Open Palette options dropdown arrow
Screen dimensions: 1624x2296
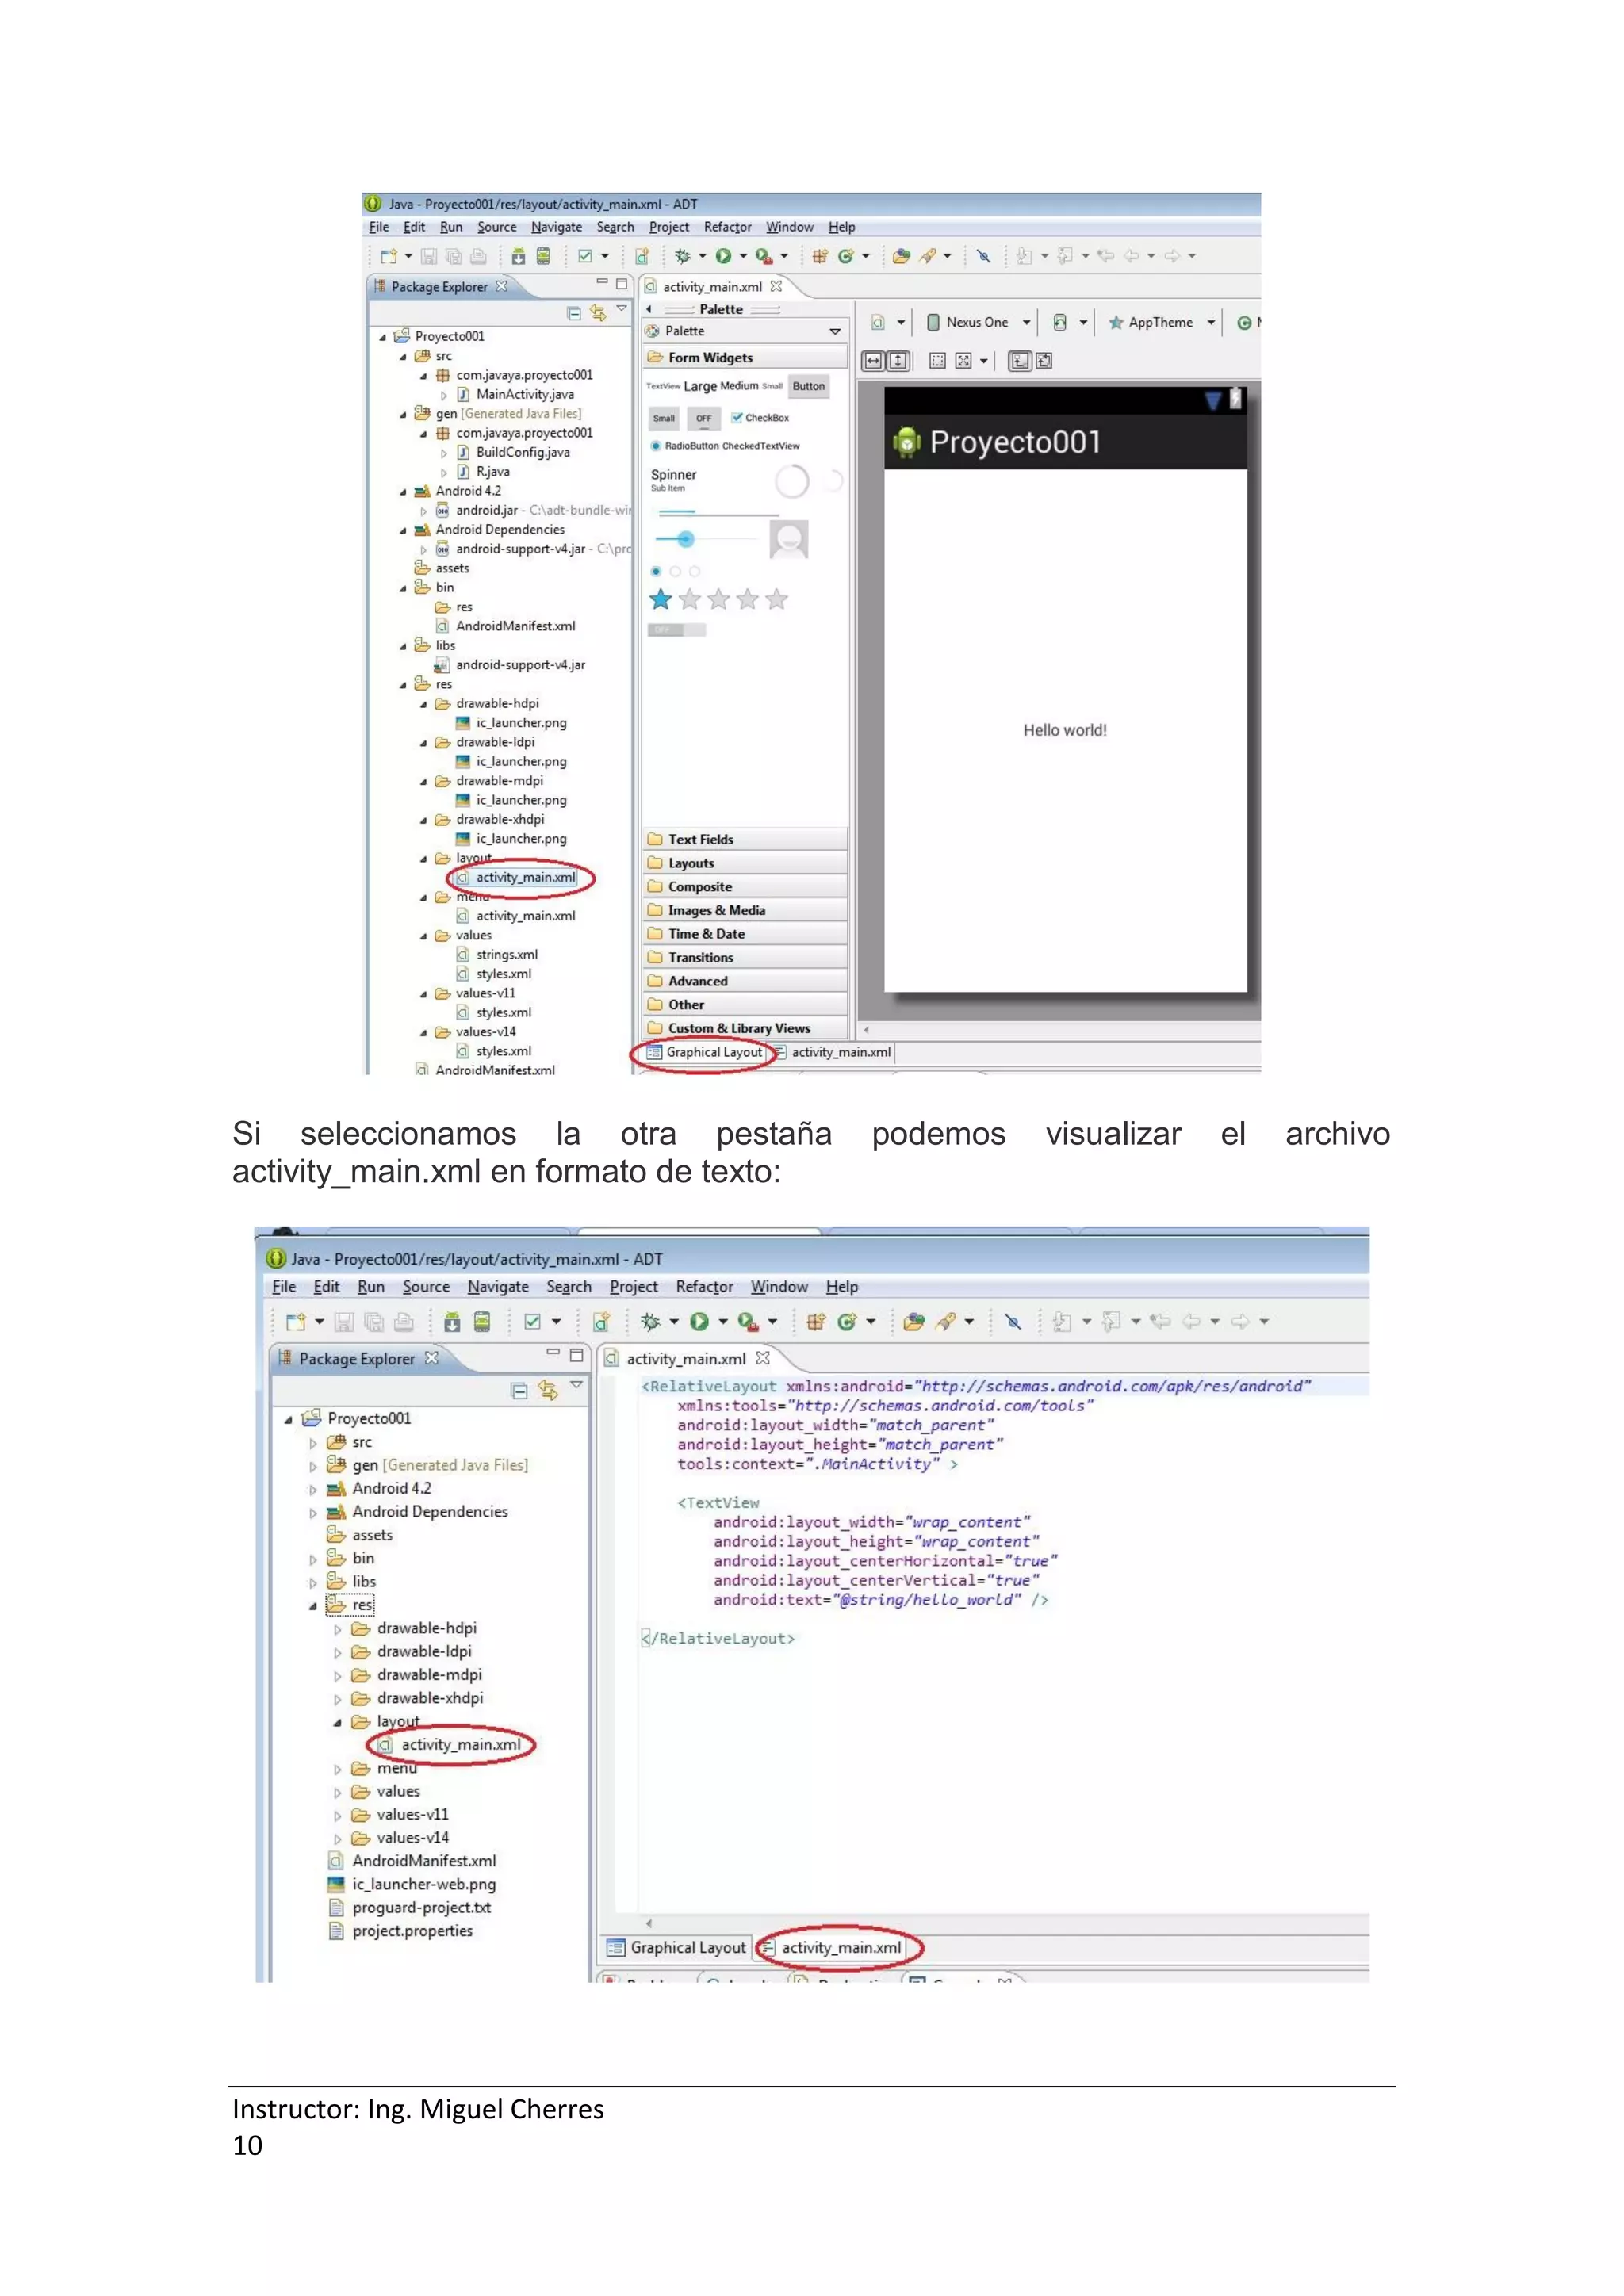pos(835,331)
